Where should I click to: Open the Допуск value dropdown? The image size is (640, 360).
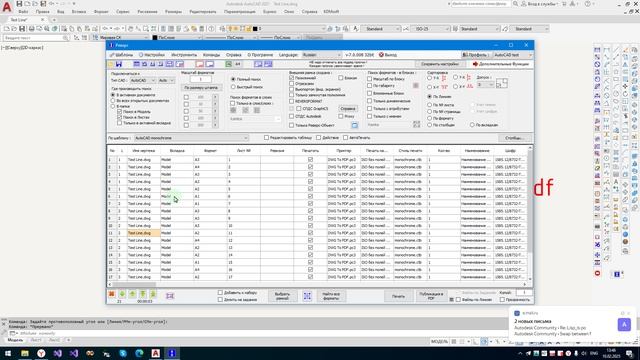point(485,84)
